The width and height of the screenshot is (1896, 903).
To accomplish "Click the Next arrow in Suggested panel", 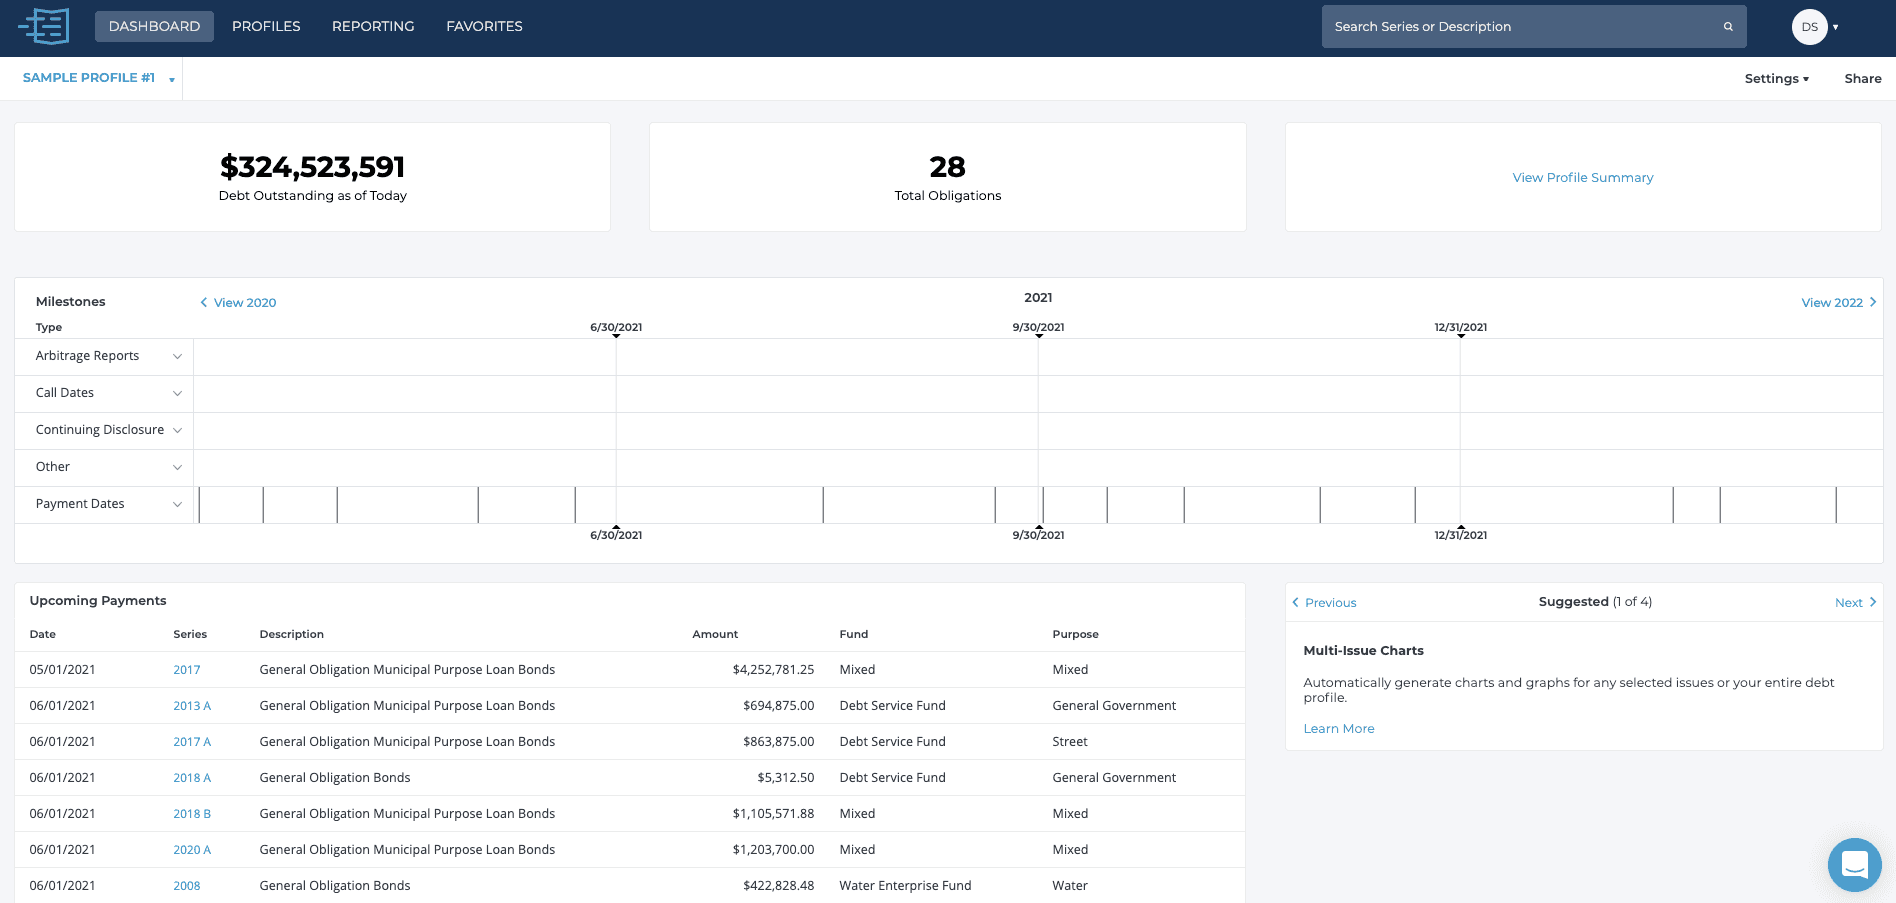I will pyautogui.click(x=1873, y=602).
